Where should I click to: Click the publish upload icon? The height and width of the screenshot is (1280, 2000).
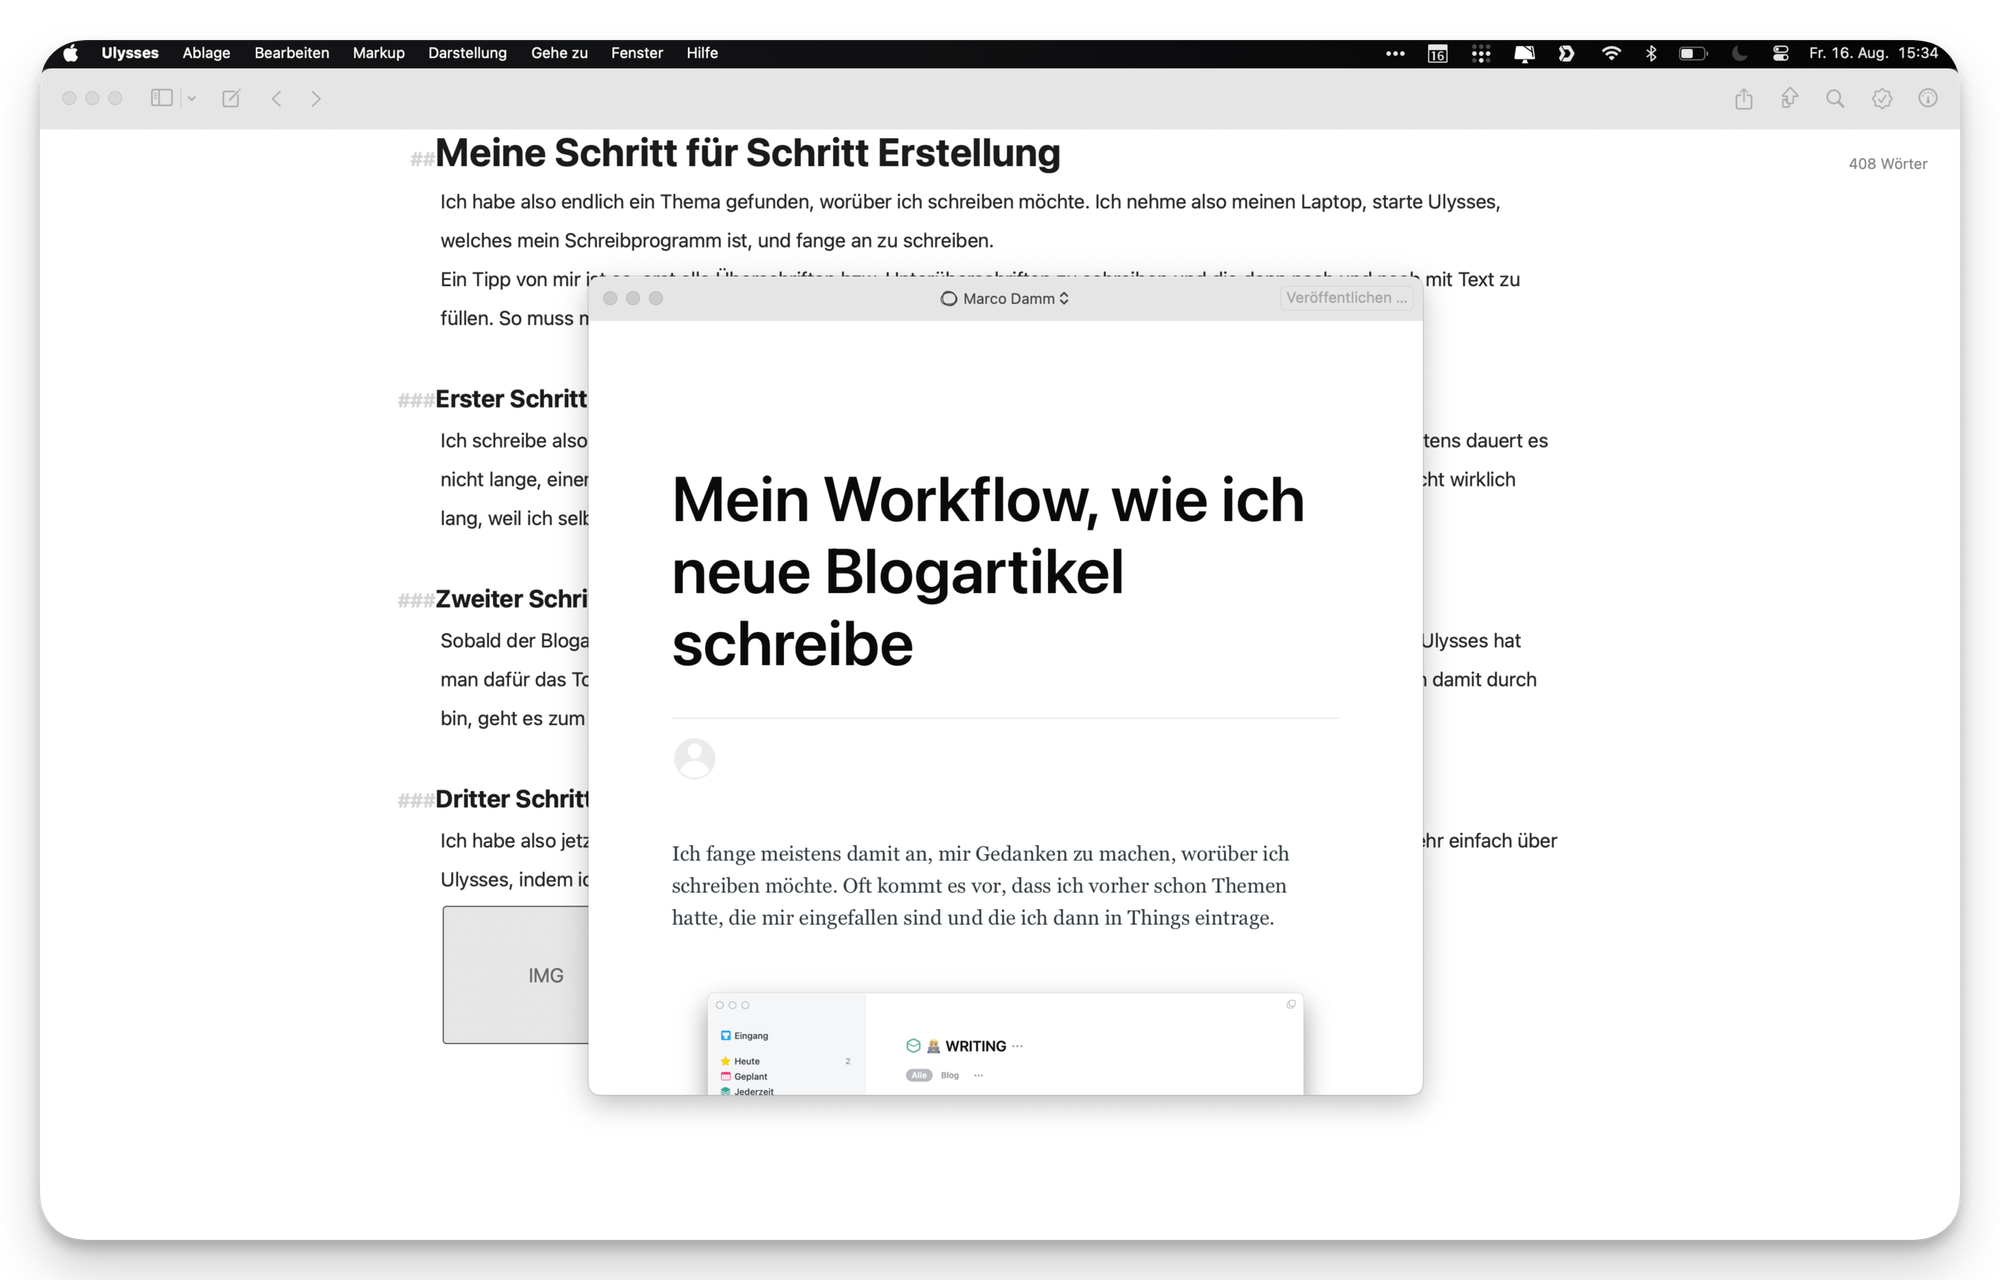coord(1789,98)
